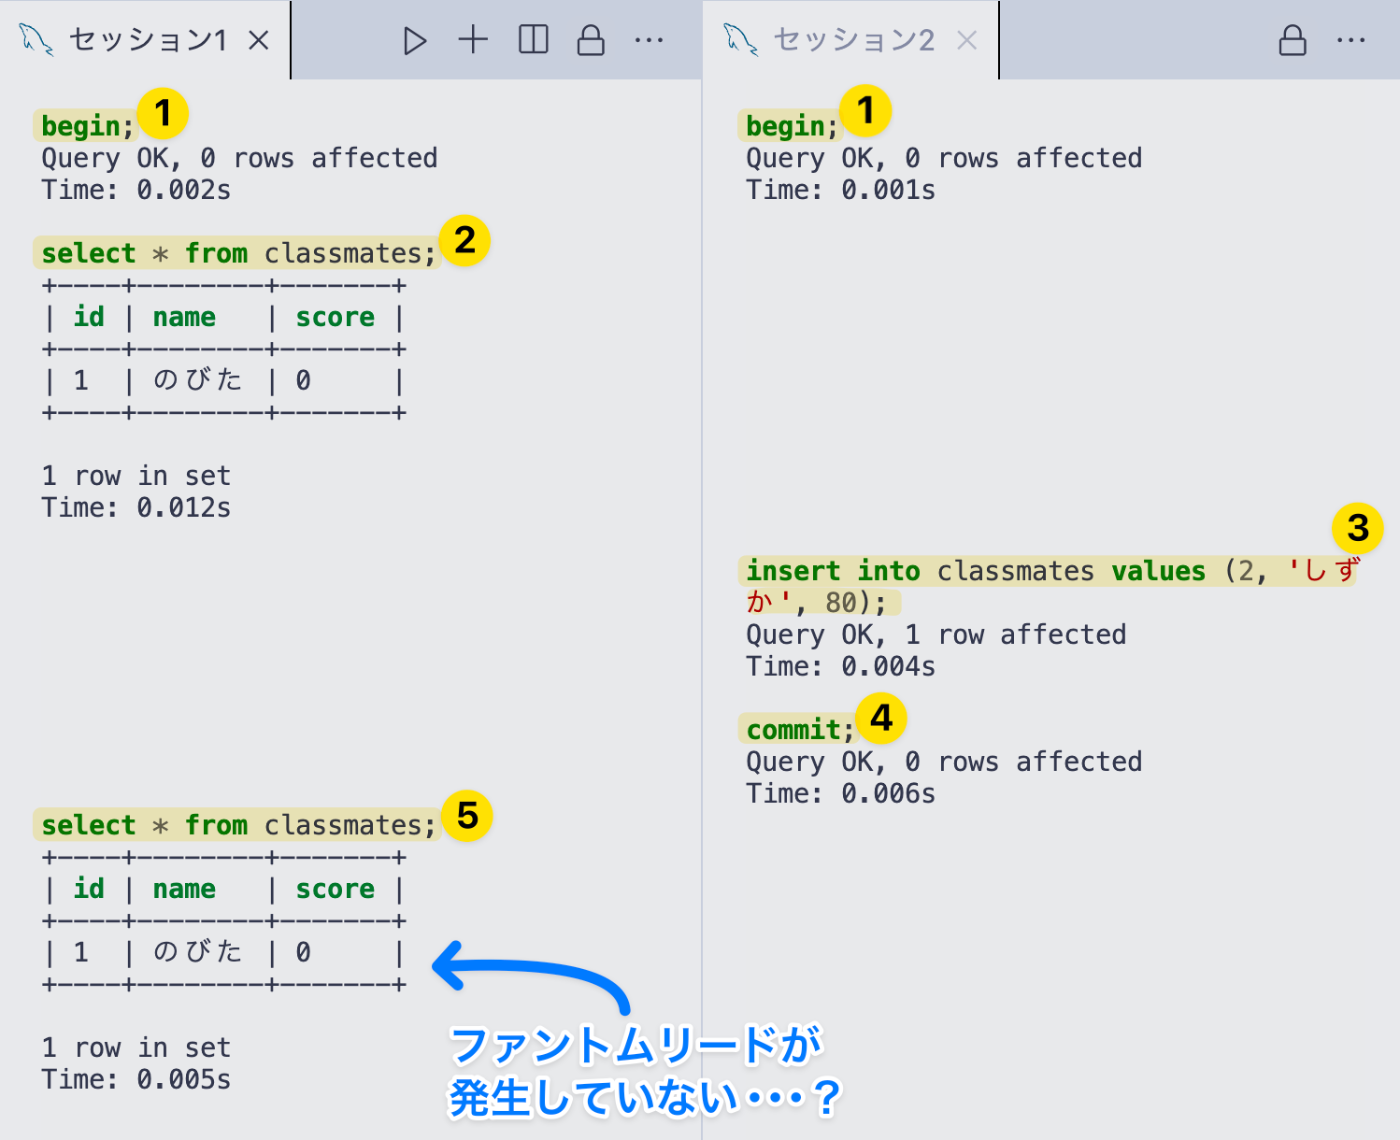The width and height of the screenshot is (1400, 1140).
Task: Click 'Time: 0.001s' in セッション2
Action: (x=841, y=190)
